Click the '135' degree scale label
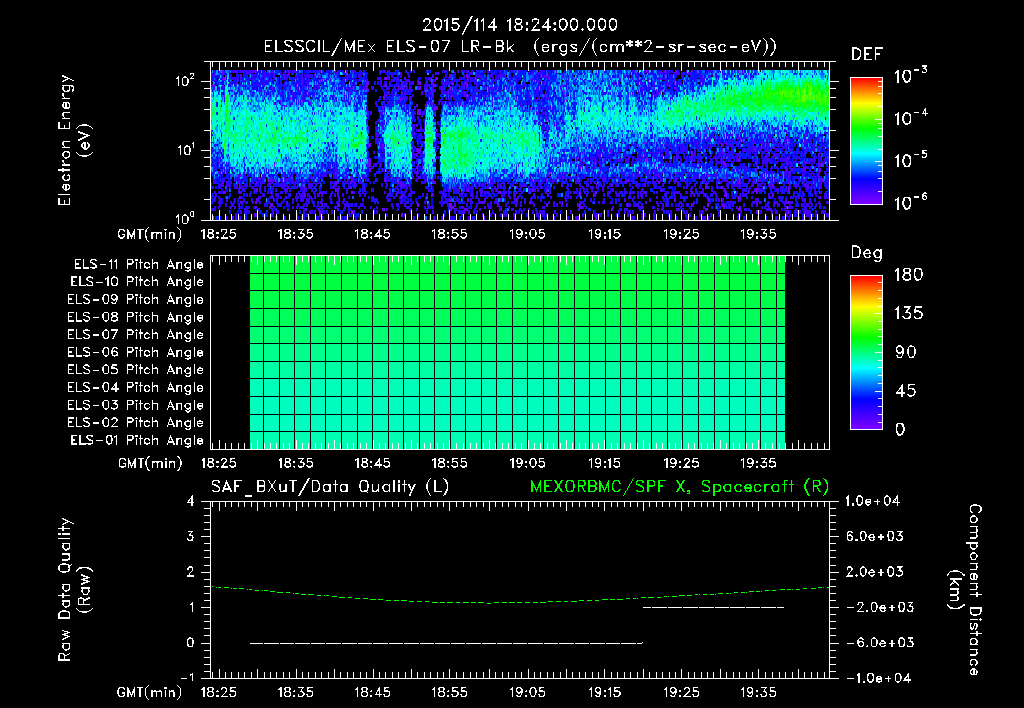Image resolution: width=1024 pixels, height=708 pixels. pos(908,313)
